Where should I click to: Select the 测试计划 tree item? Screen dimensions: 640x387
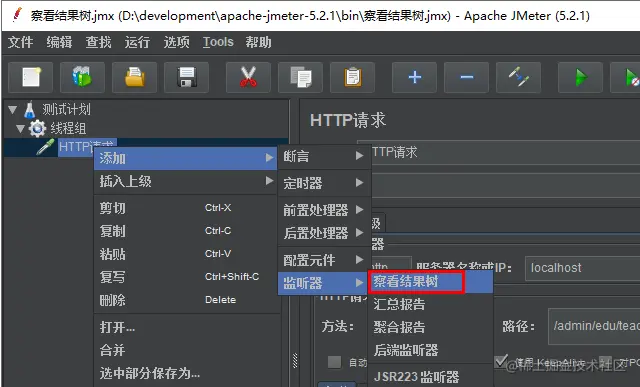[x=66, y=109]
